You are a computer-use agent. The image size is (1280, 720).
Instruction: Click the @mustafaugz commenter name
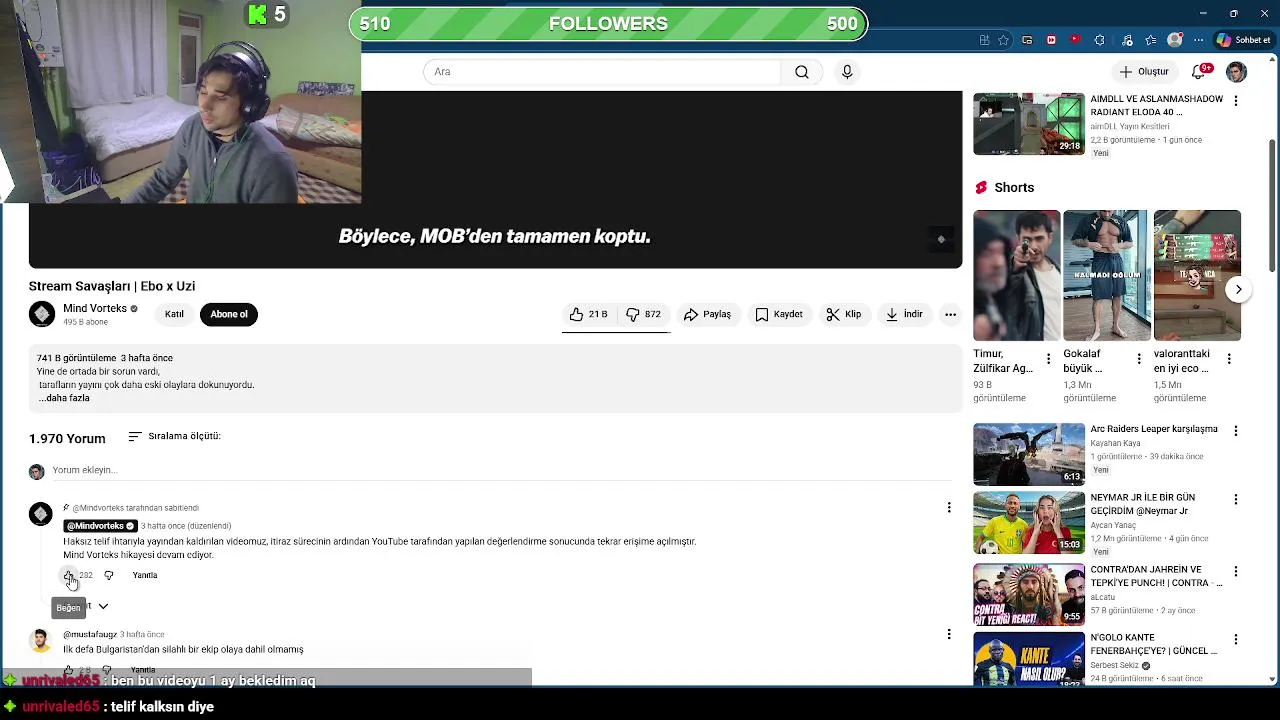90,634
